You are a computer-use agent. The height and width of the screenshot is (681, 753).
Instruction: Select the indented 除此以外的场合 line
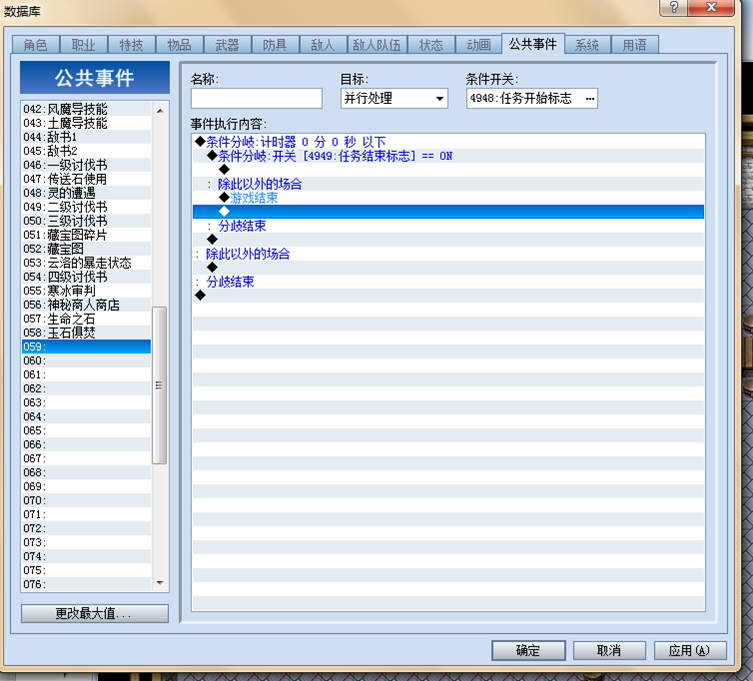[x=449, y=183]
